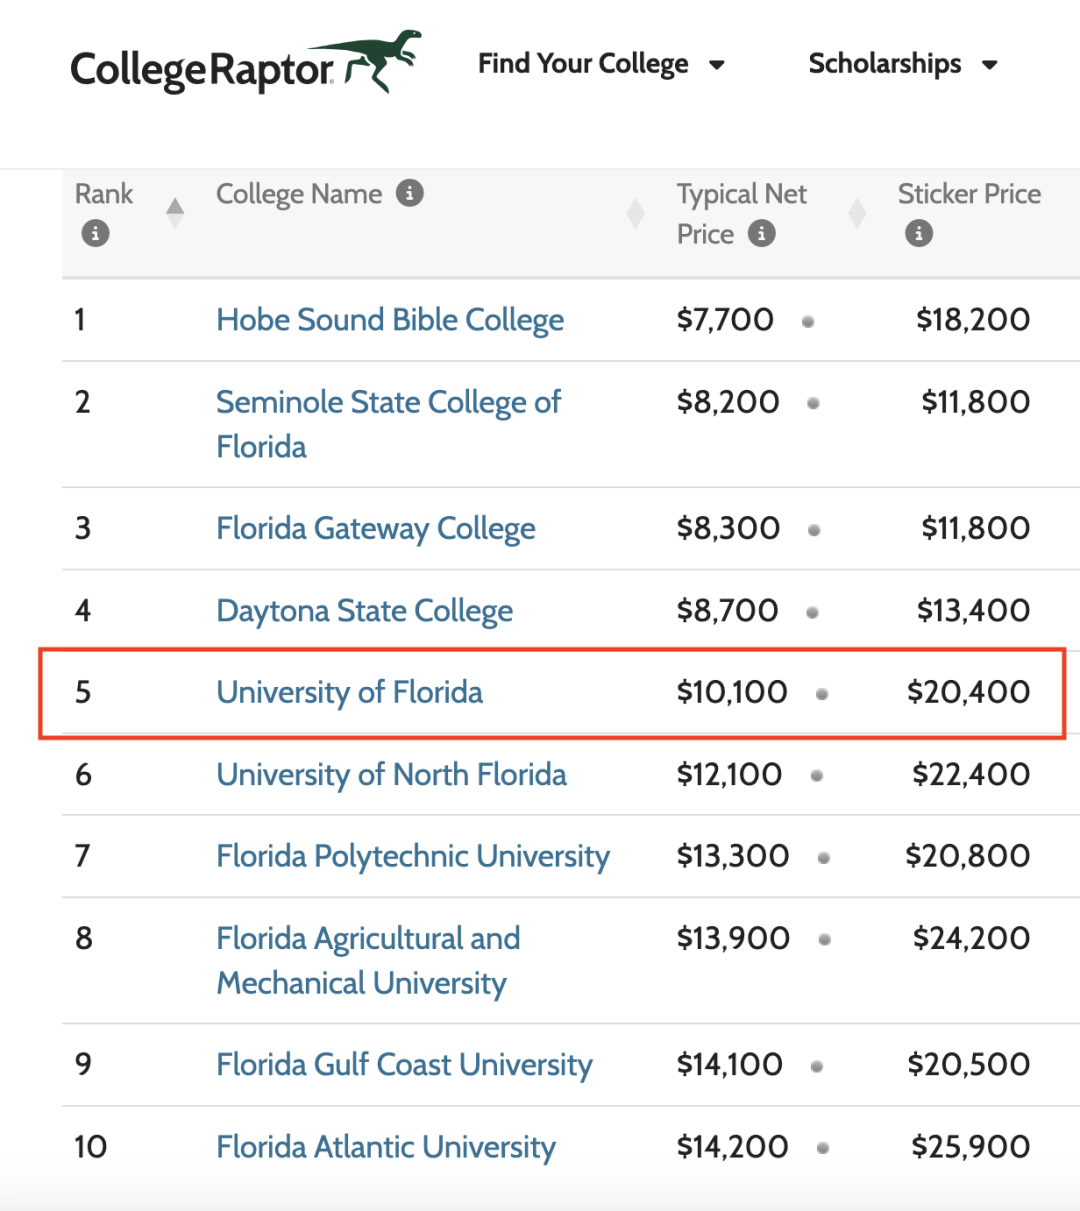The width and height of the screenshot is (1080, 1211).
Task: Click the gray dot next to $7,700
Action: [x=808, y=322]
